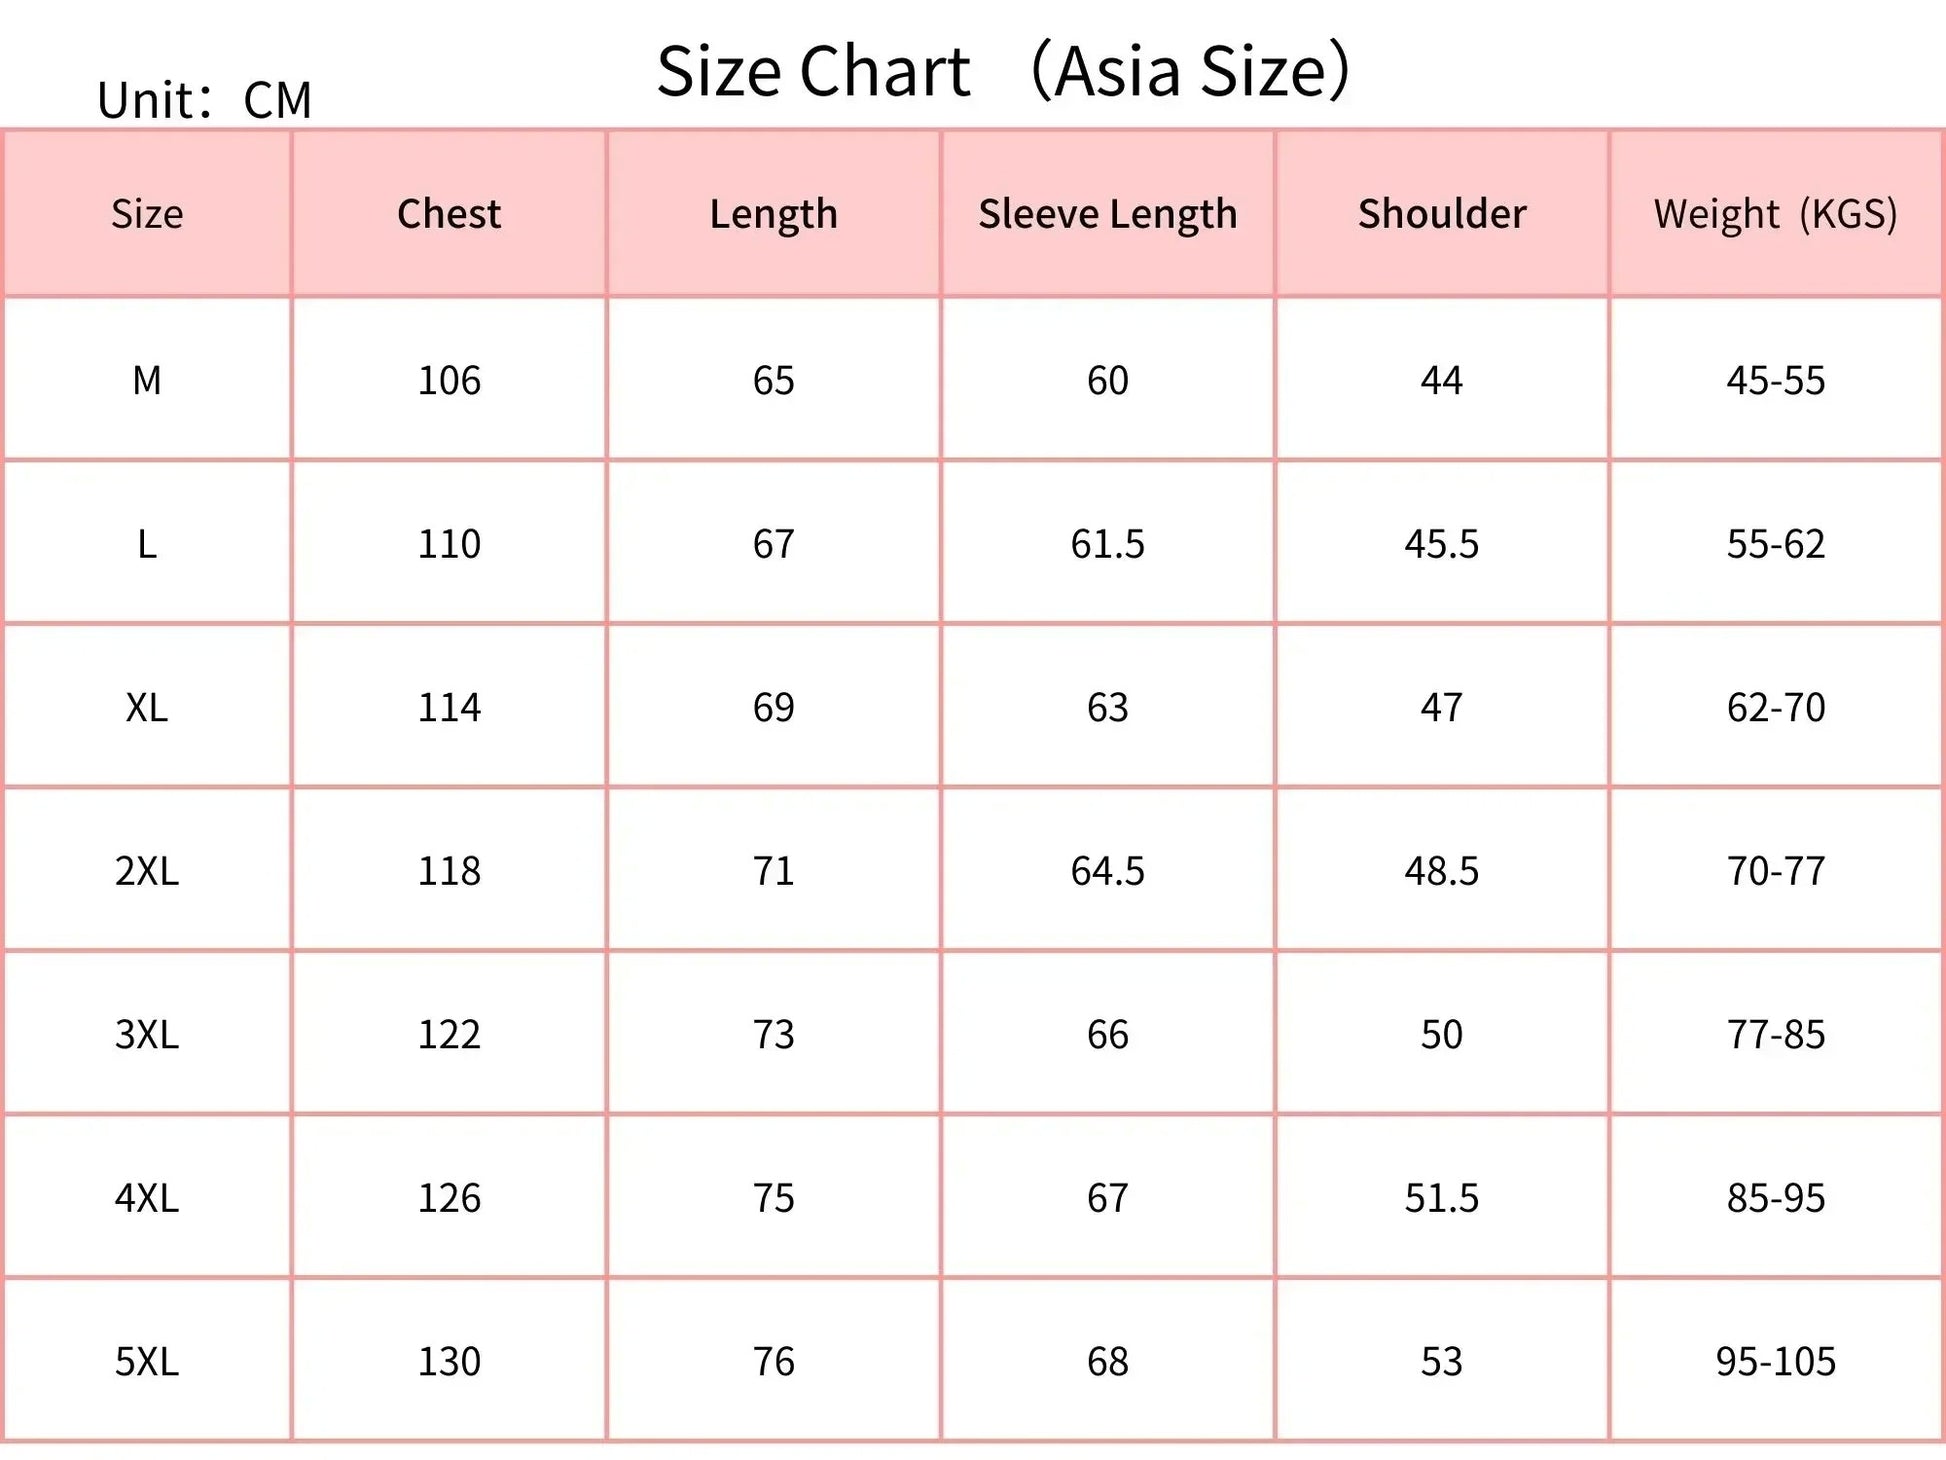
Task: Select the Shoulder column header
Action: [x=1441, y=214]
